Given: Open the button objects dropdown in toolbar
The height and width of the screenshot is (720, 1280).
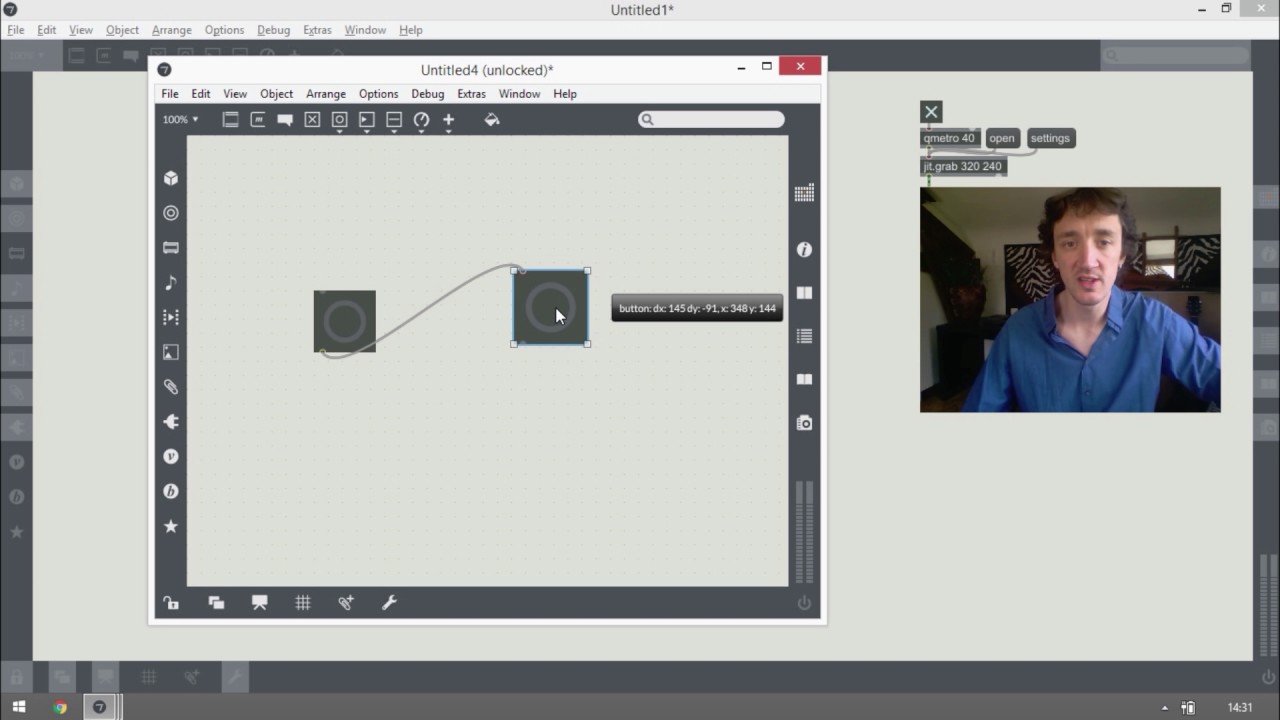Looking at the screenshot, I should (x=339, y=121).
